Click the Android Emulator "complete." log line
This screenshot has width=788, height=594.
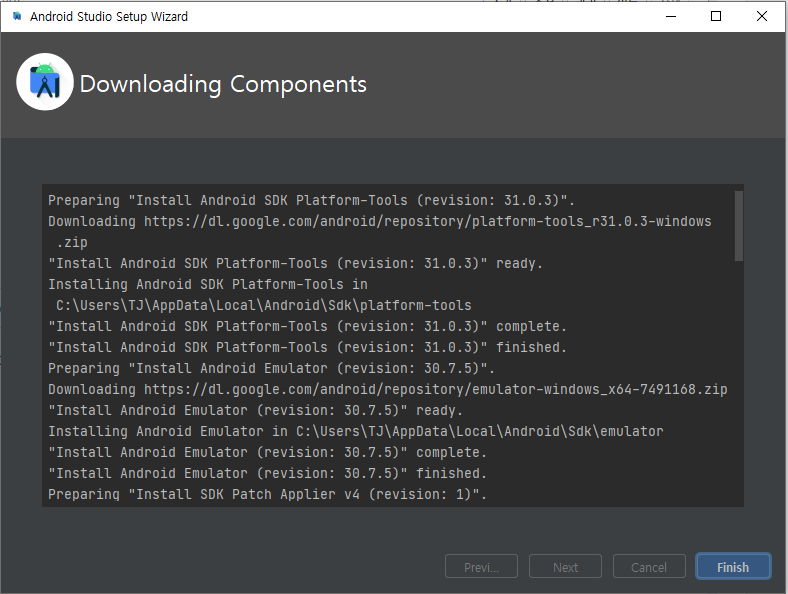point(267,453)
